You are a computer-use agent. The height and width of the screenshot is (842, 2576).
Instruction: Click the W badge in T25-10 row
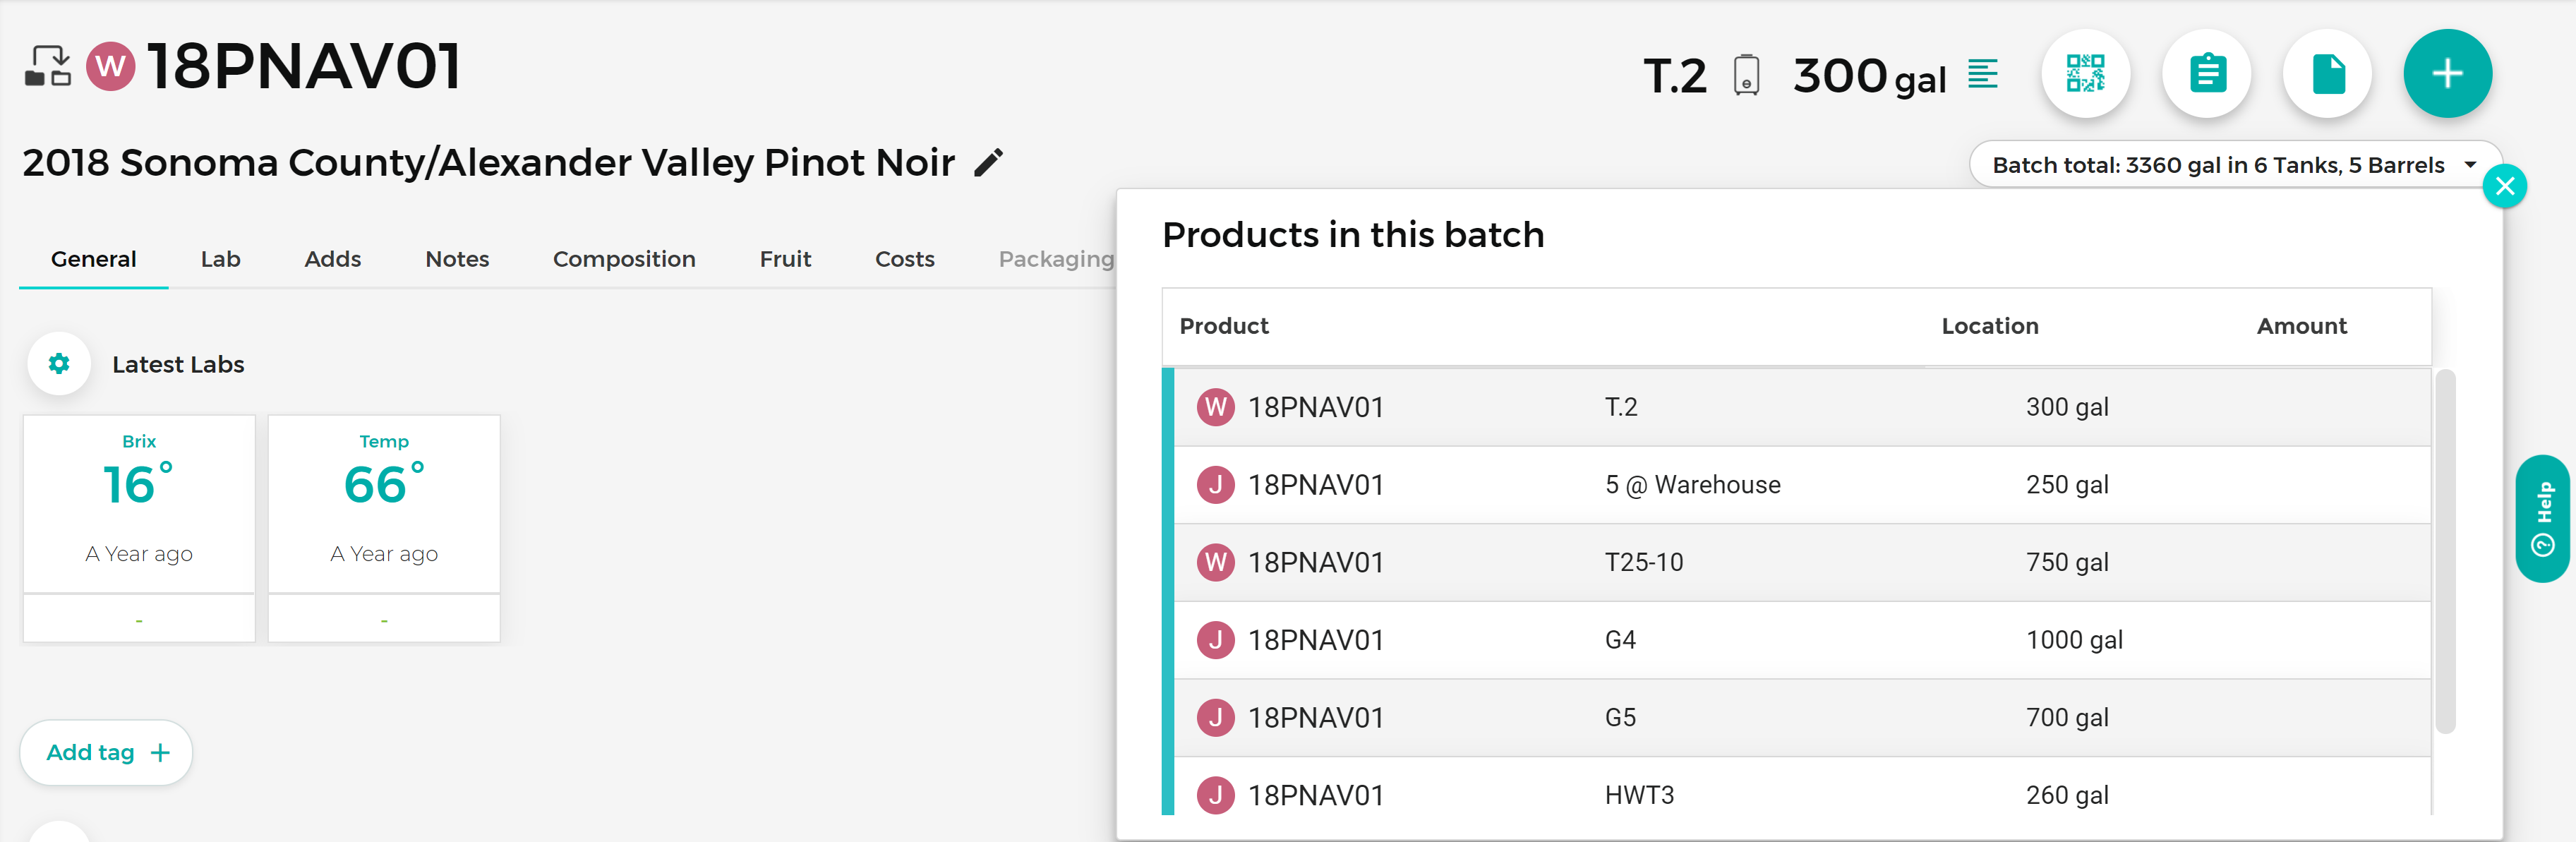pyautogui.click(x=1215, y=563)
